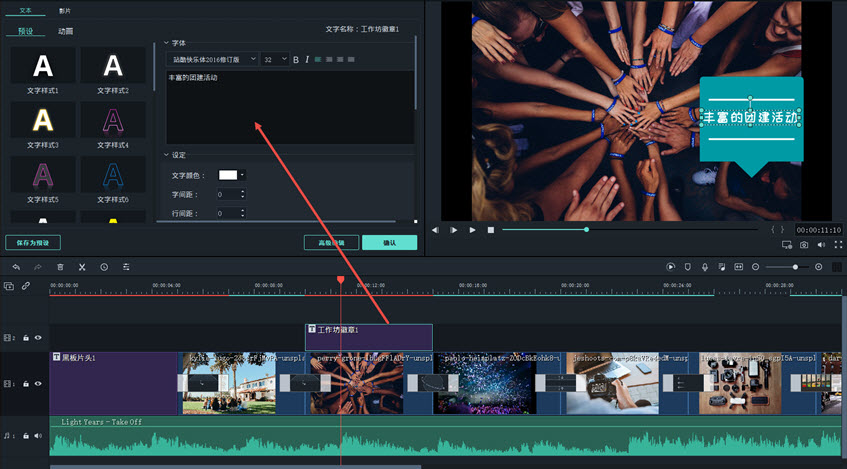Click the snapshot camera icon under preview

[x=803, y=244]
